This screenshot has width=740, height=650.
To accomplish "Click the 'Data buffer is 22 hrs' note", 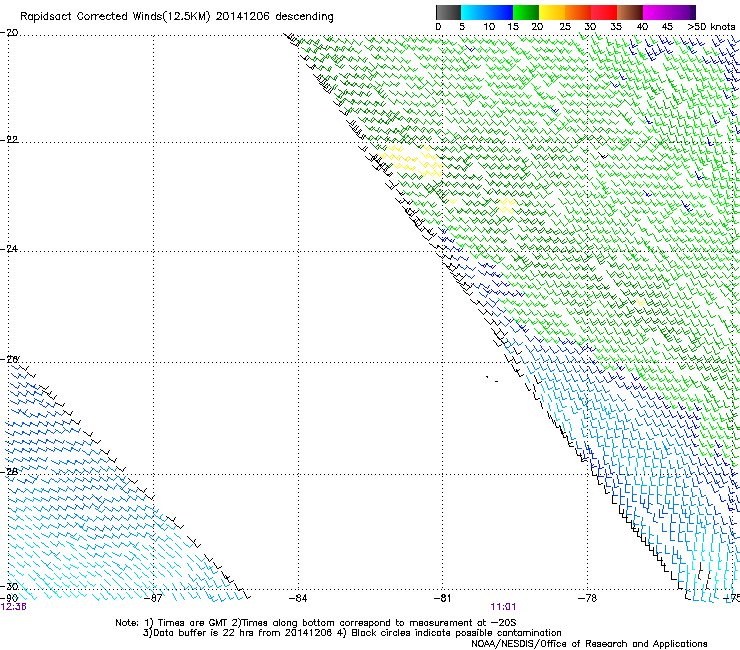I will (352, 633).
